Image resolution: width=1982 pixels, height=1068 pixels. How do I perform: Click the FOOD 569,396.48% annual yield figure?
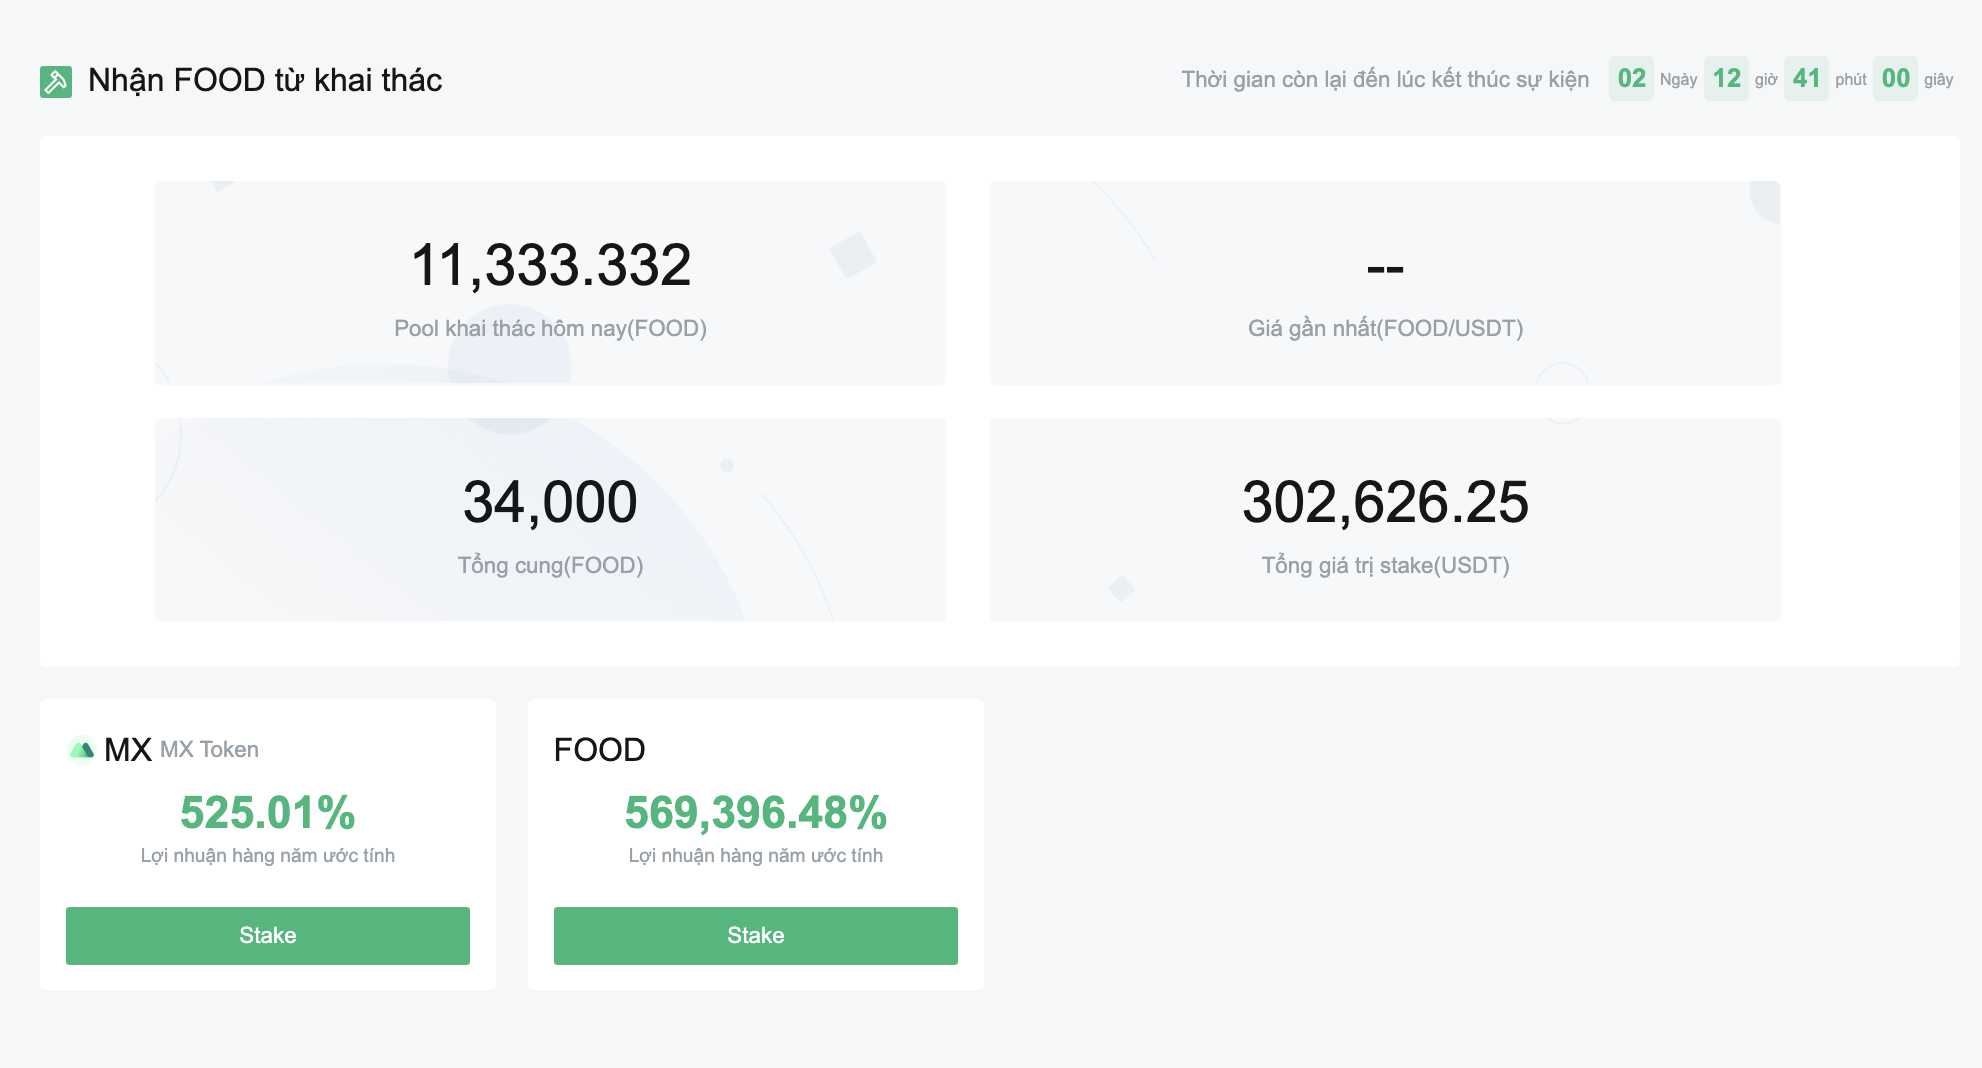point(755,812)
